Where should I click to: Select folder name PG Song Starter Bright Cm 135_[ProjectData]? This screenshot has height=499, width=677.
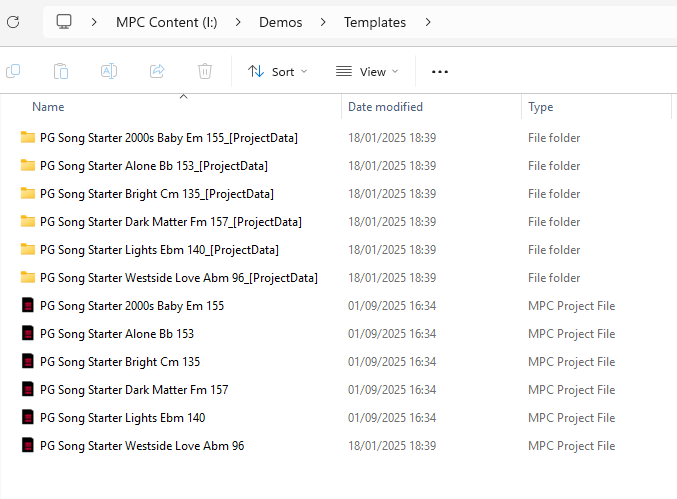[157, 194]
